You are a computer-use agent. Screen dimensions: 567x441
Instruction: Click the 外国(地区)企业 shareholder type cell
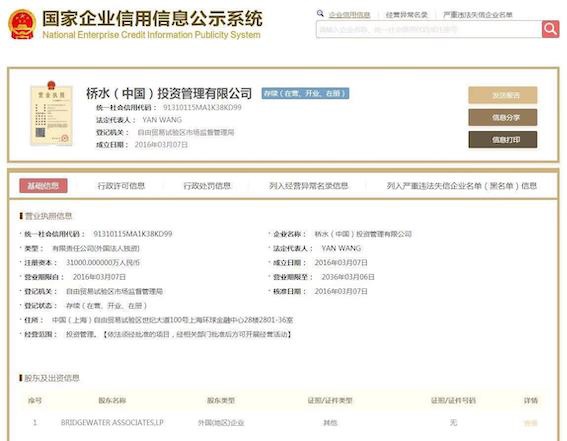[x=221, y=423]
